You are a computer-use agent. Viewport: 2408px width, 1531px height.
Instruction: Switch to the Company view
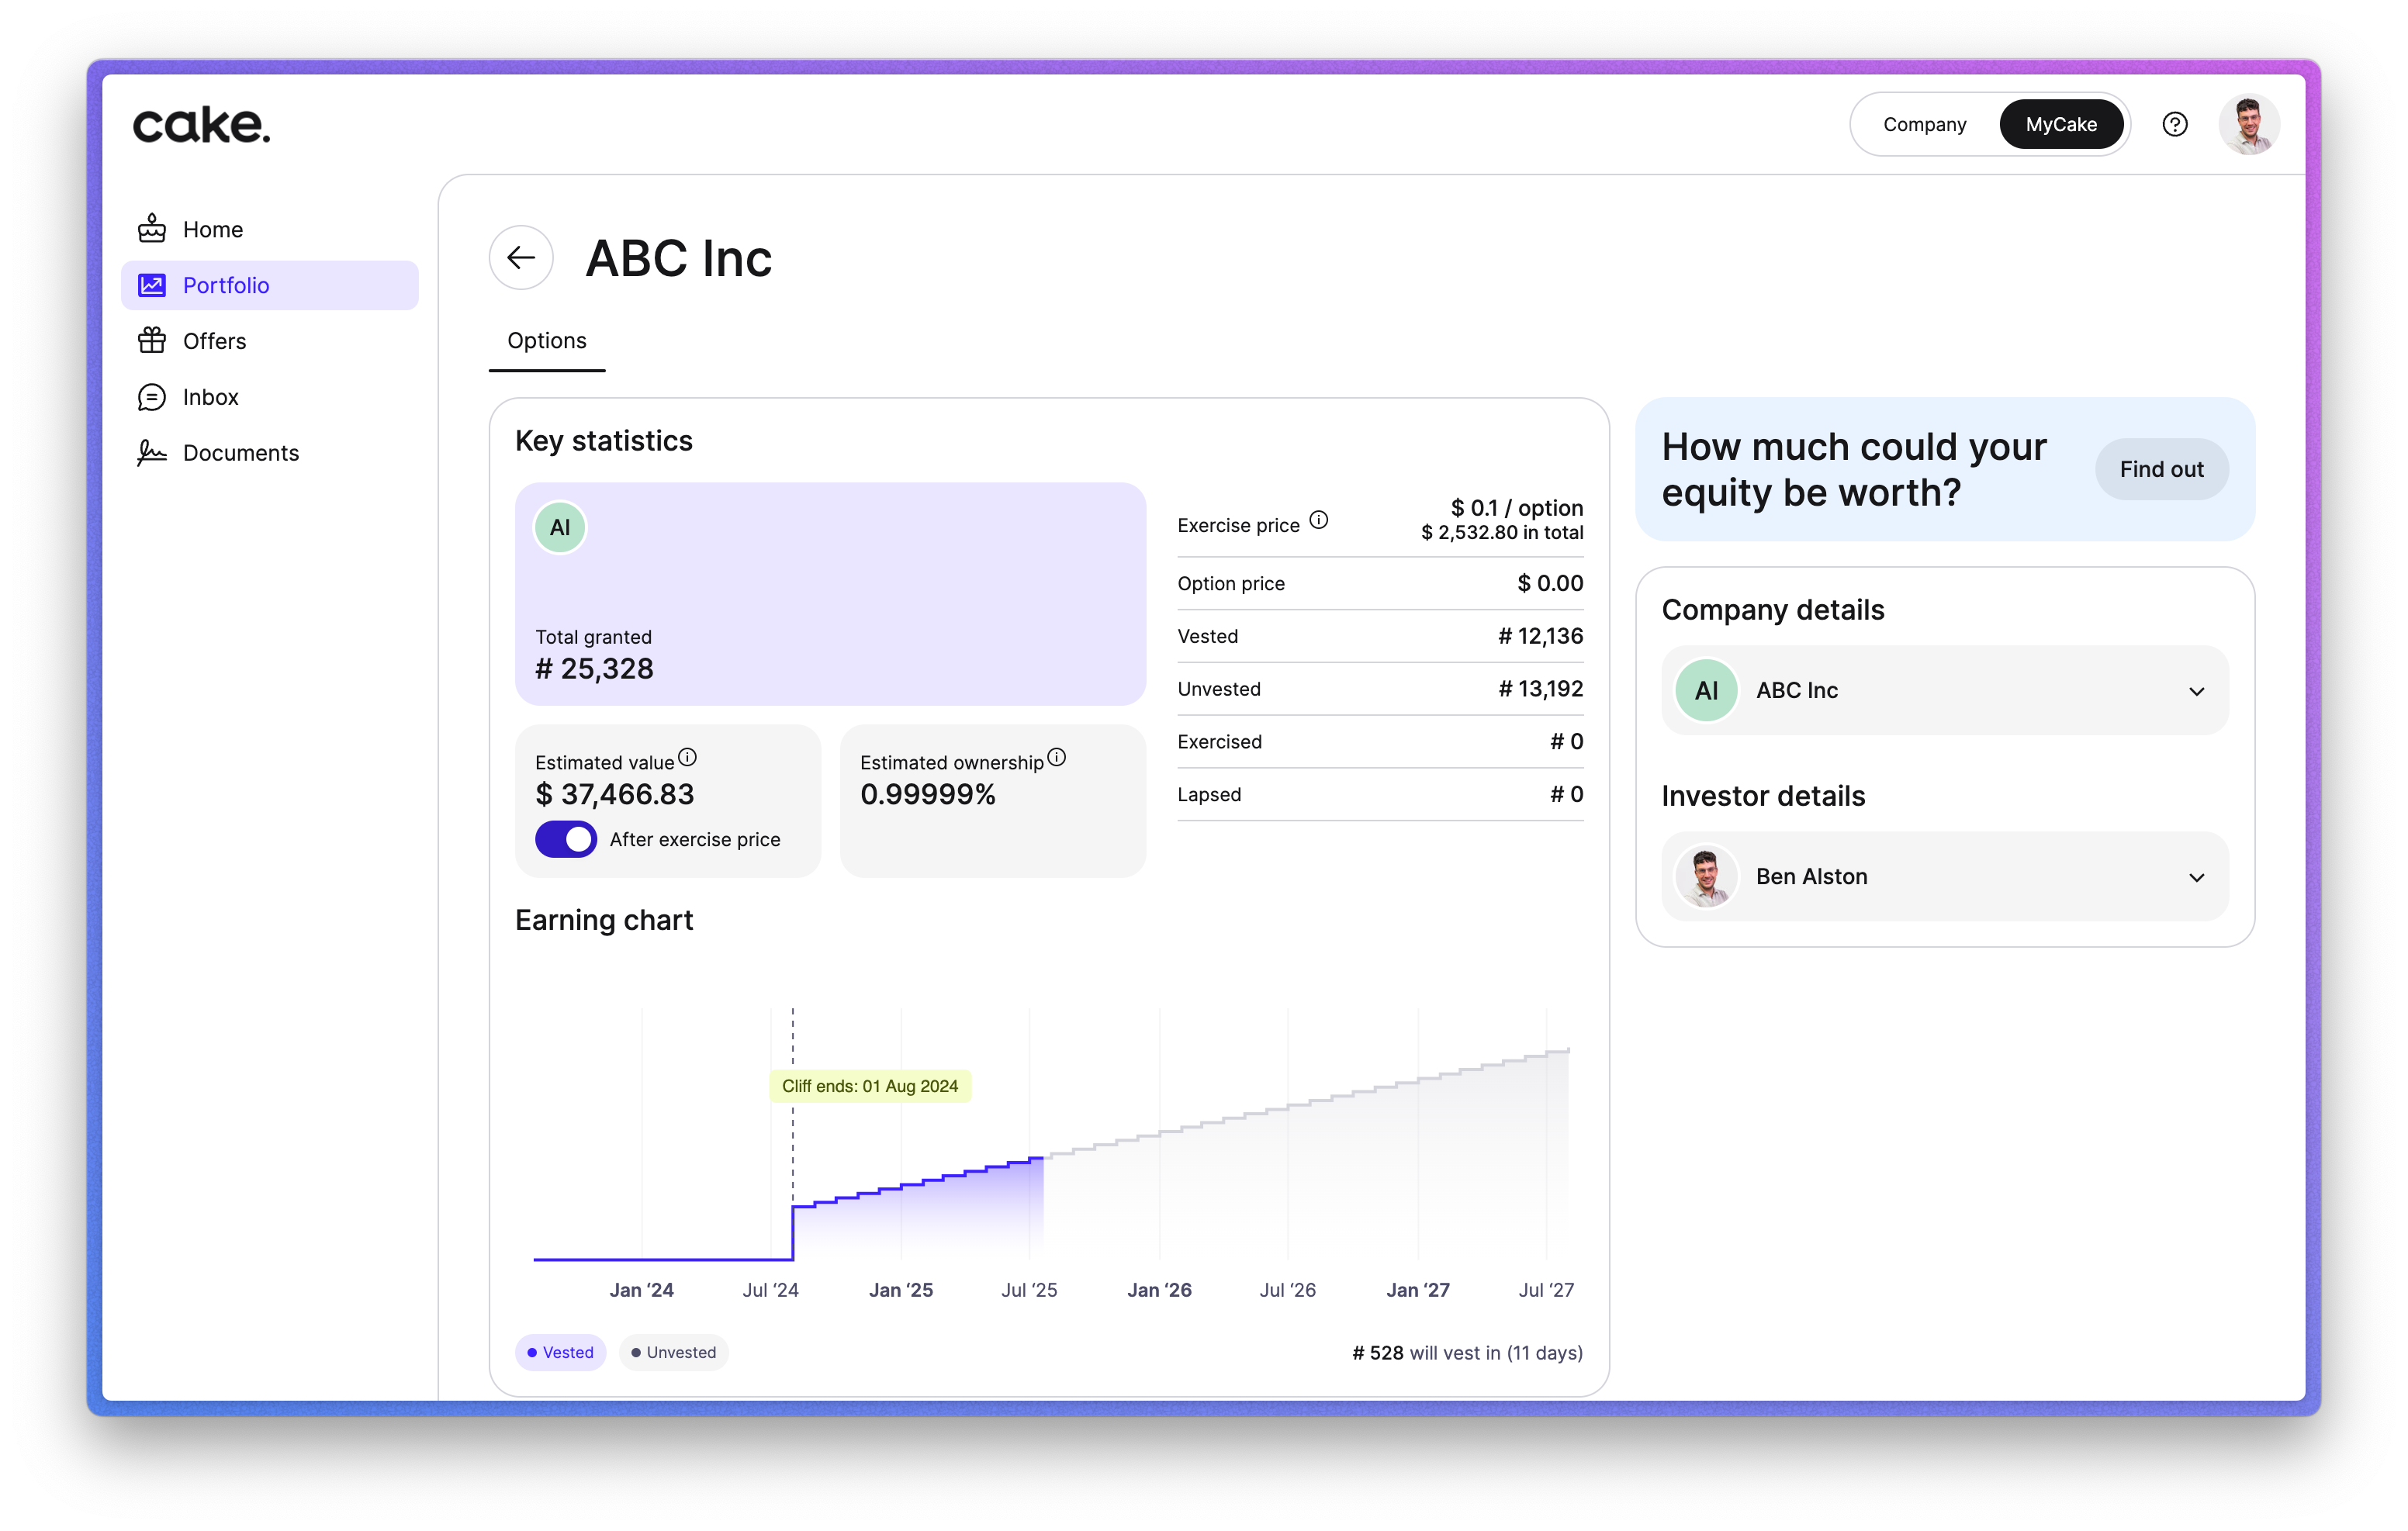point(1924,124)
